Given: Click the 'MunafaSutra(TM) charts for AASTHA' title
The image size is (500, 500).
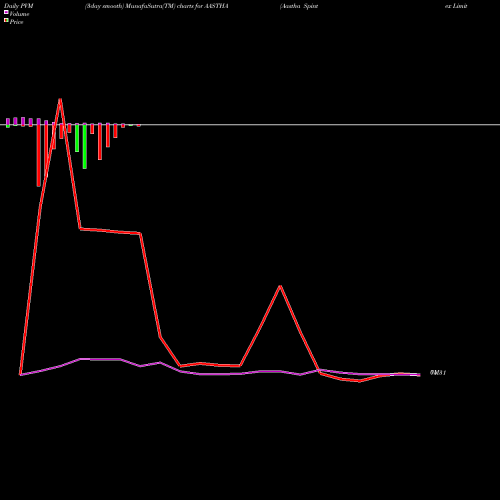Looking at the screenshot, I should (x=177, y=6).
